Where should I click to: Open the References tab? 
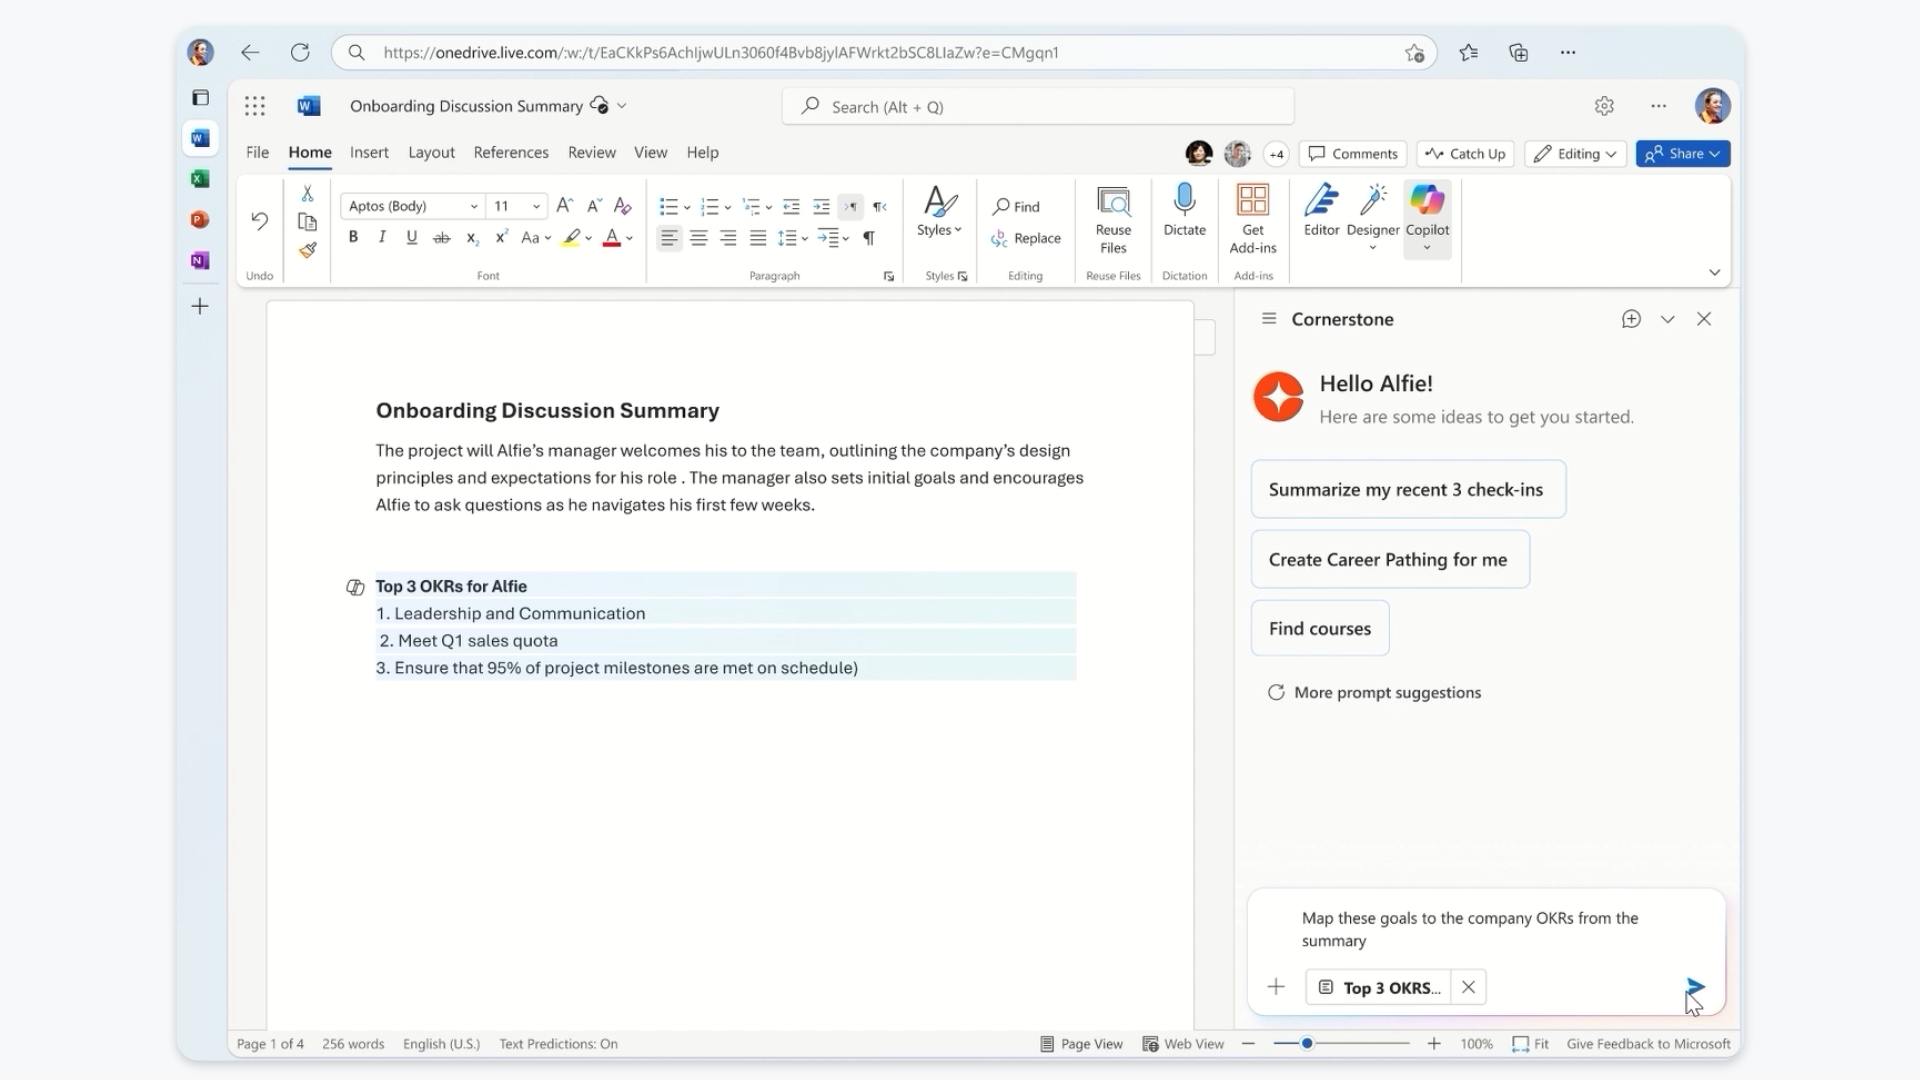coord(511,153)
